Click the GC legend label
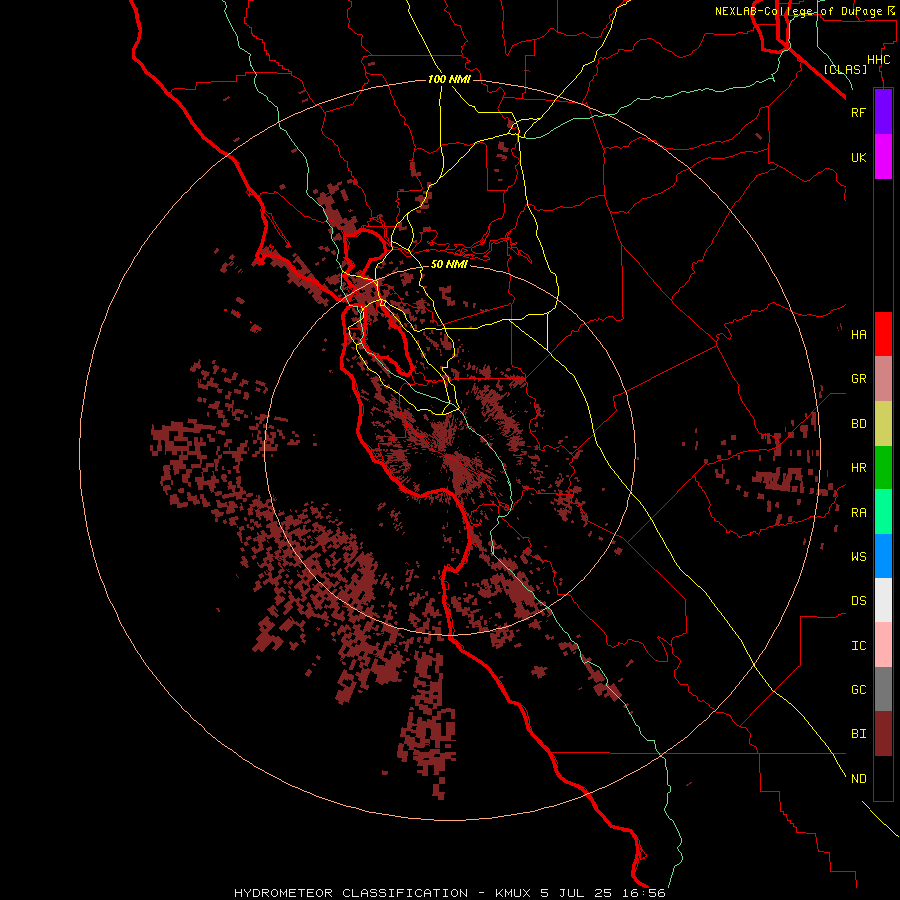This screenshot has width=900, height=900. click(859, 690)
